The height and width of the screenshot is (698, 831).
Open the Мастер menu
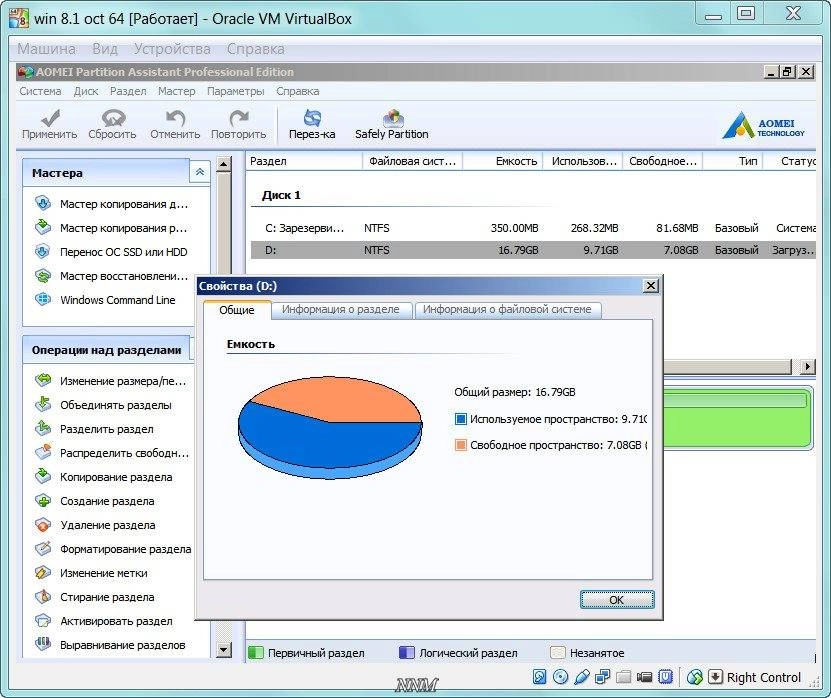(x=176, y=91)
